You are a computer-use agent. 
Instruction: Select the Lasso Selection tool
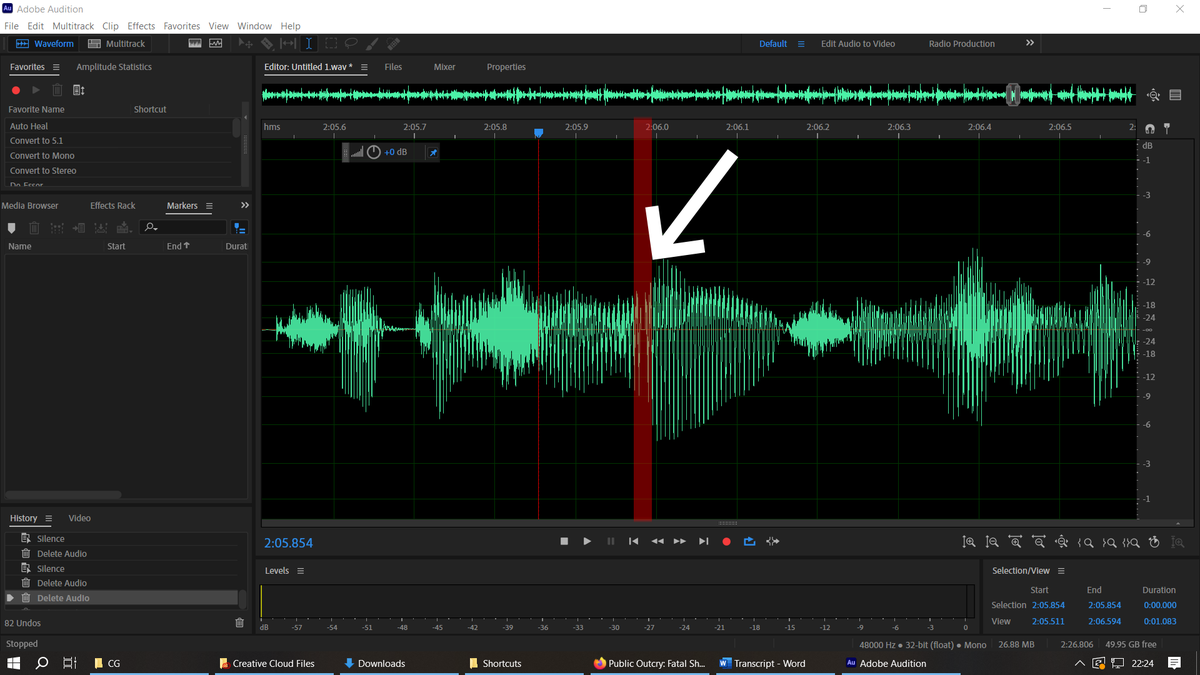(x=351, y=44)
